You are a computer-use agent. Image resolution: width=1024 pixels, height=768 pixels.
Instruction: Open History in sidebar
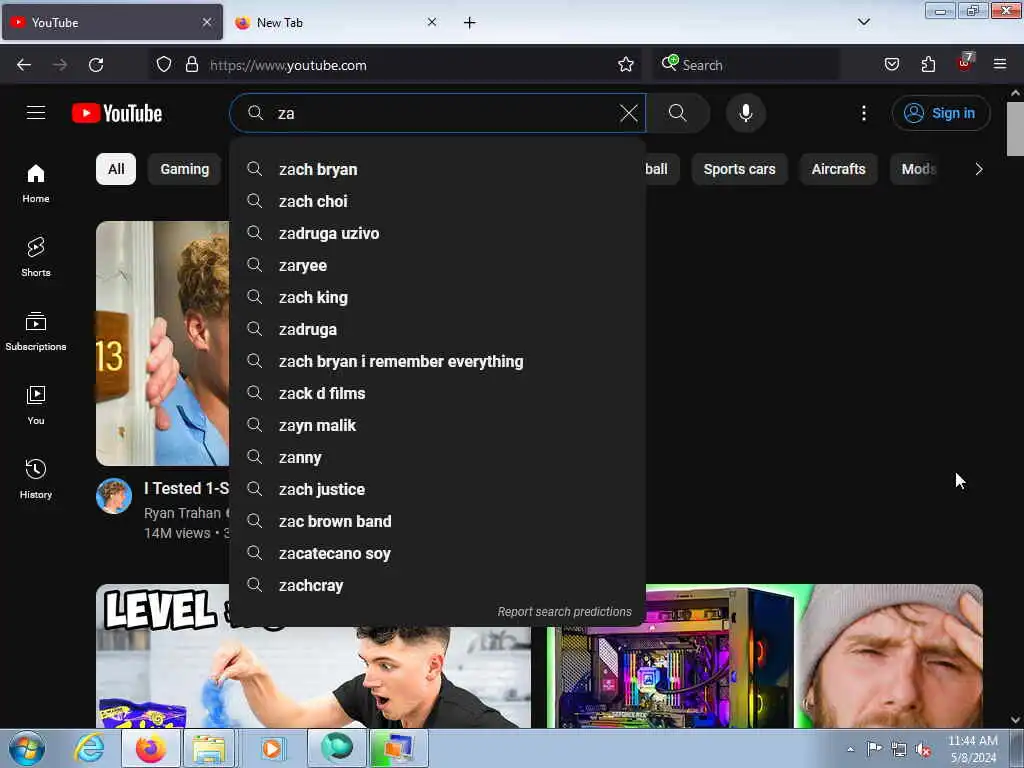coord(36,479)
